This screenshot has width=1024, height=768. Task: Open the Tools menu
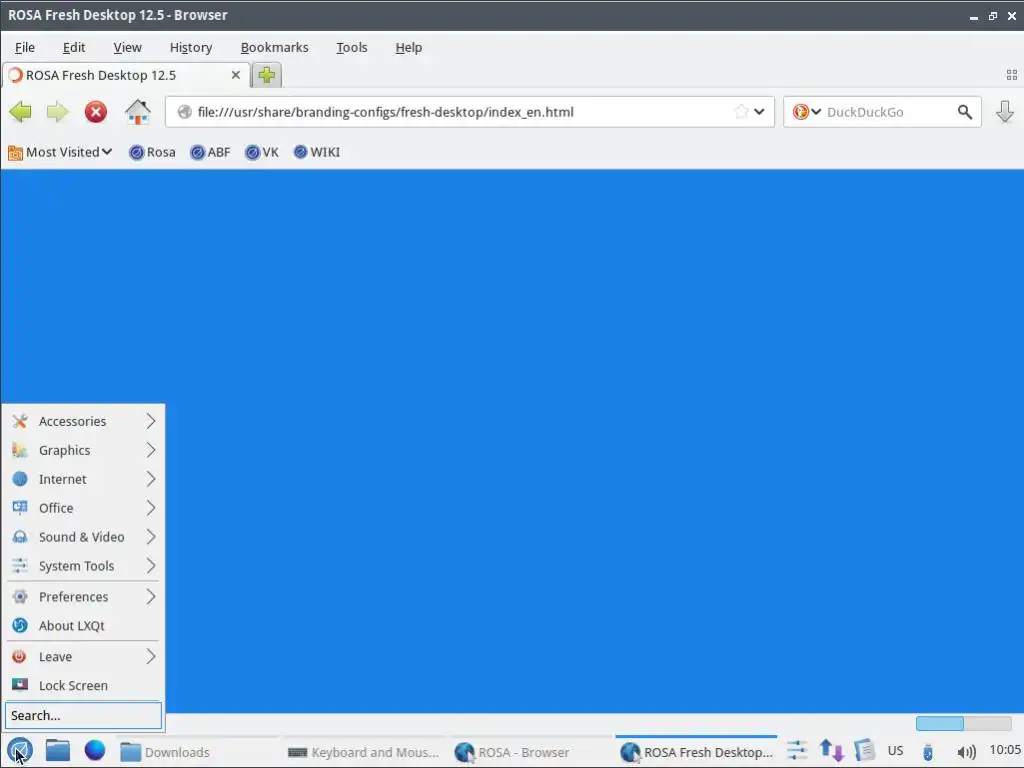[x=352, y=48]
